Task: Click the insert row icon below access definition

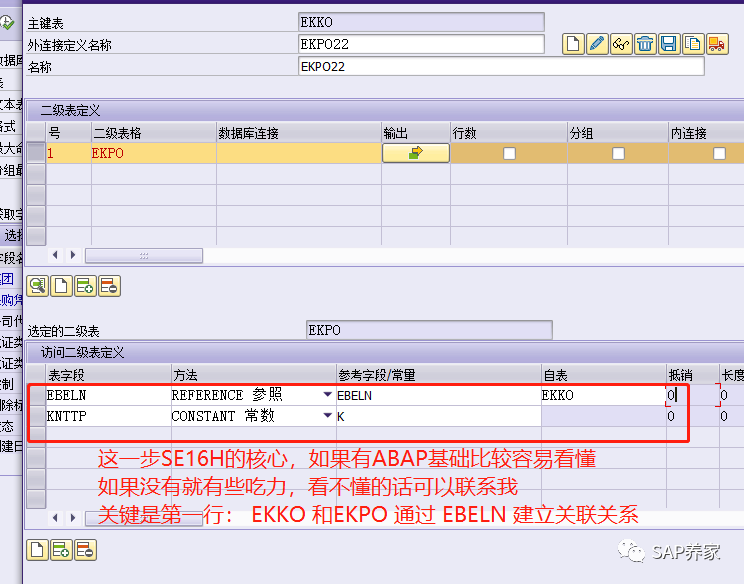Action: [61, 550]
